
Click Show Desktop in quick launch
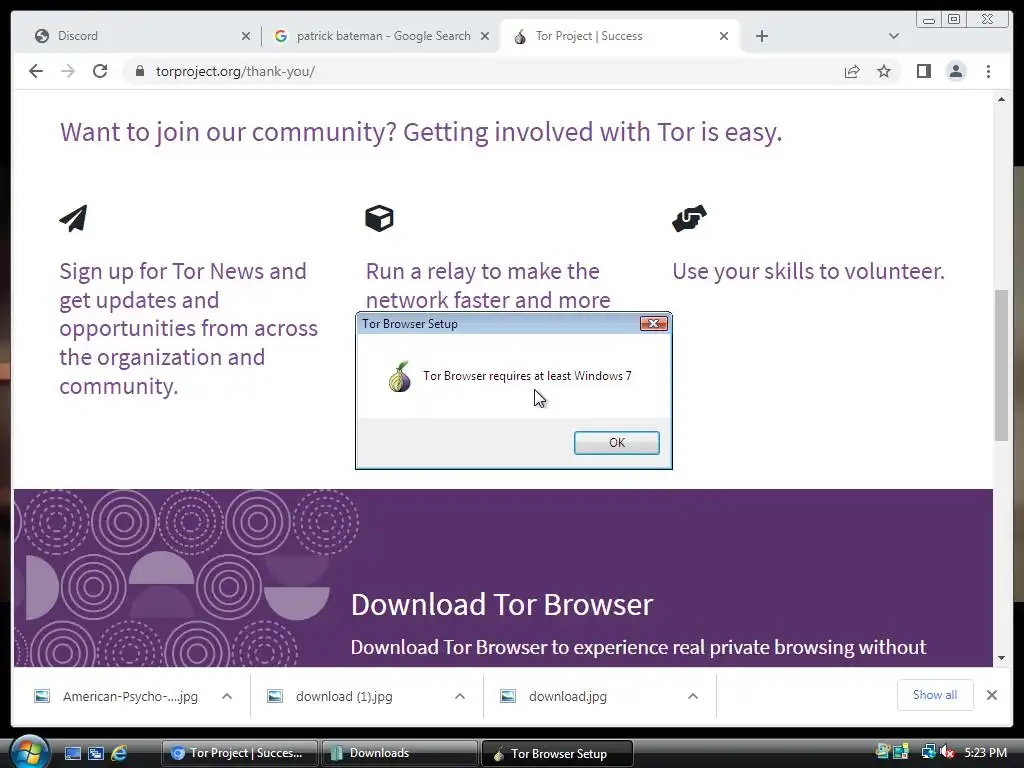[72, 753]
